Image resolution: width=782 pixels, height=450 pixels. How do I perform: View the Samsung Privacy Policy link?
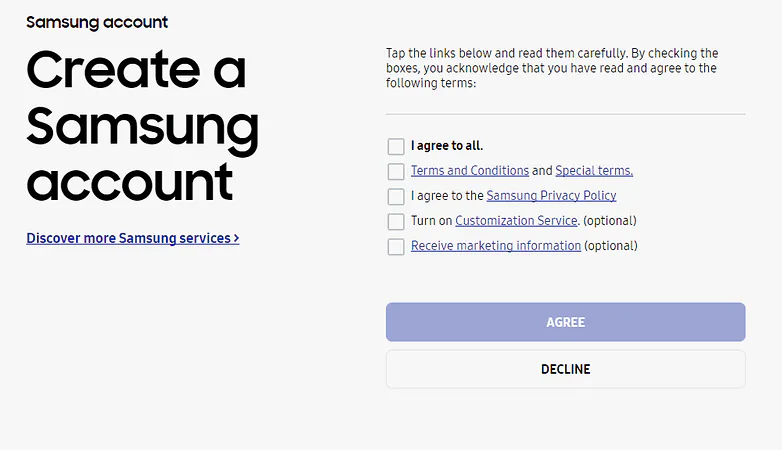pos(551,196)
